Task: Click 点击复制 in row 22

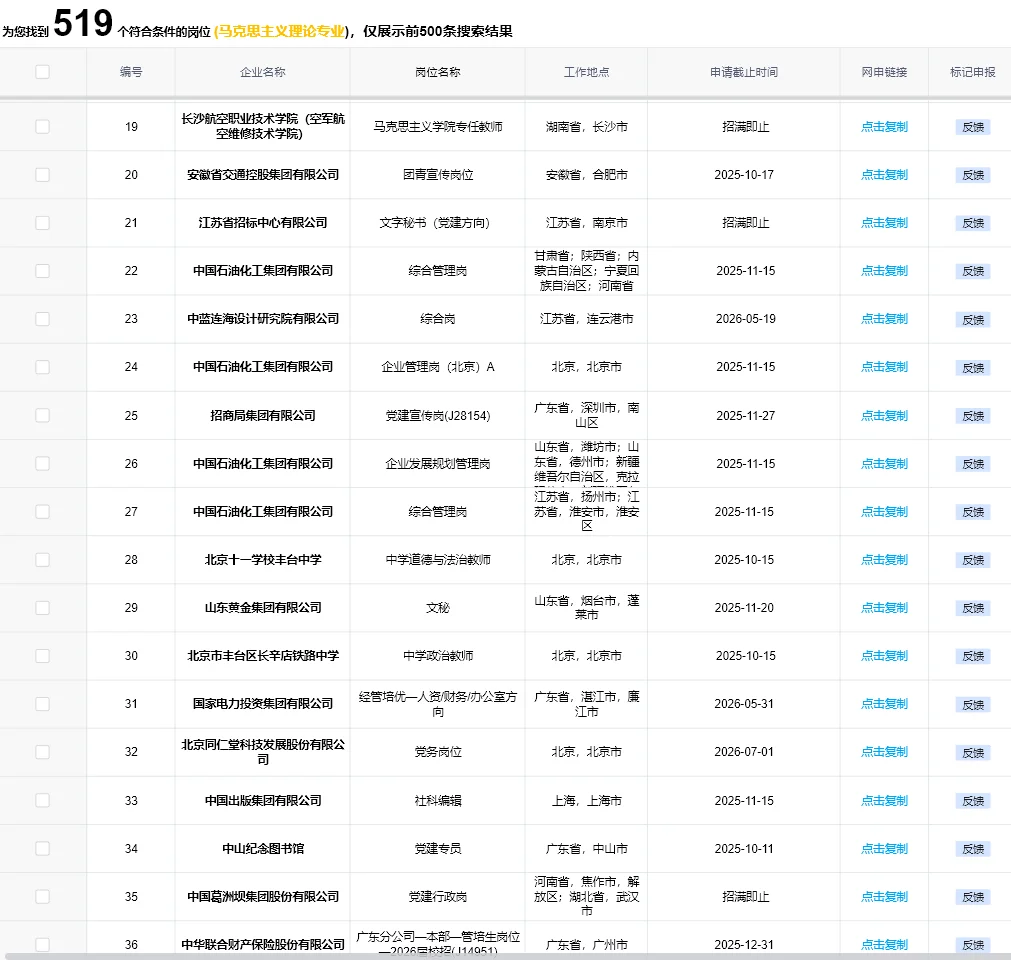Action: pos(884,271)
